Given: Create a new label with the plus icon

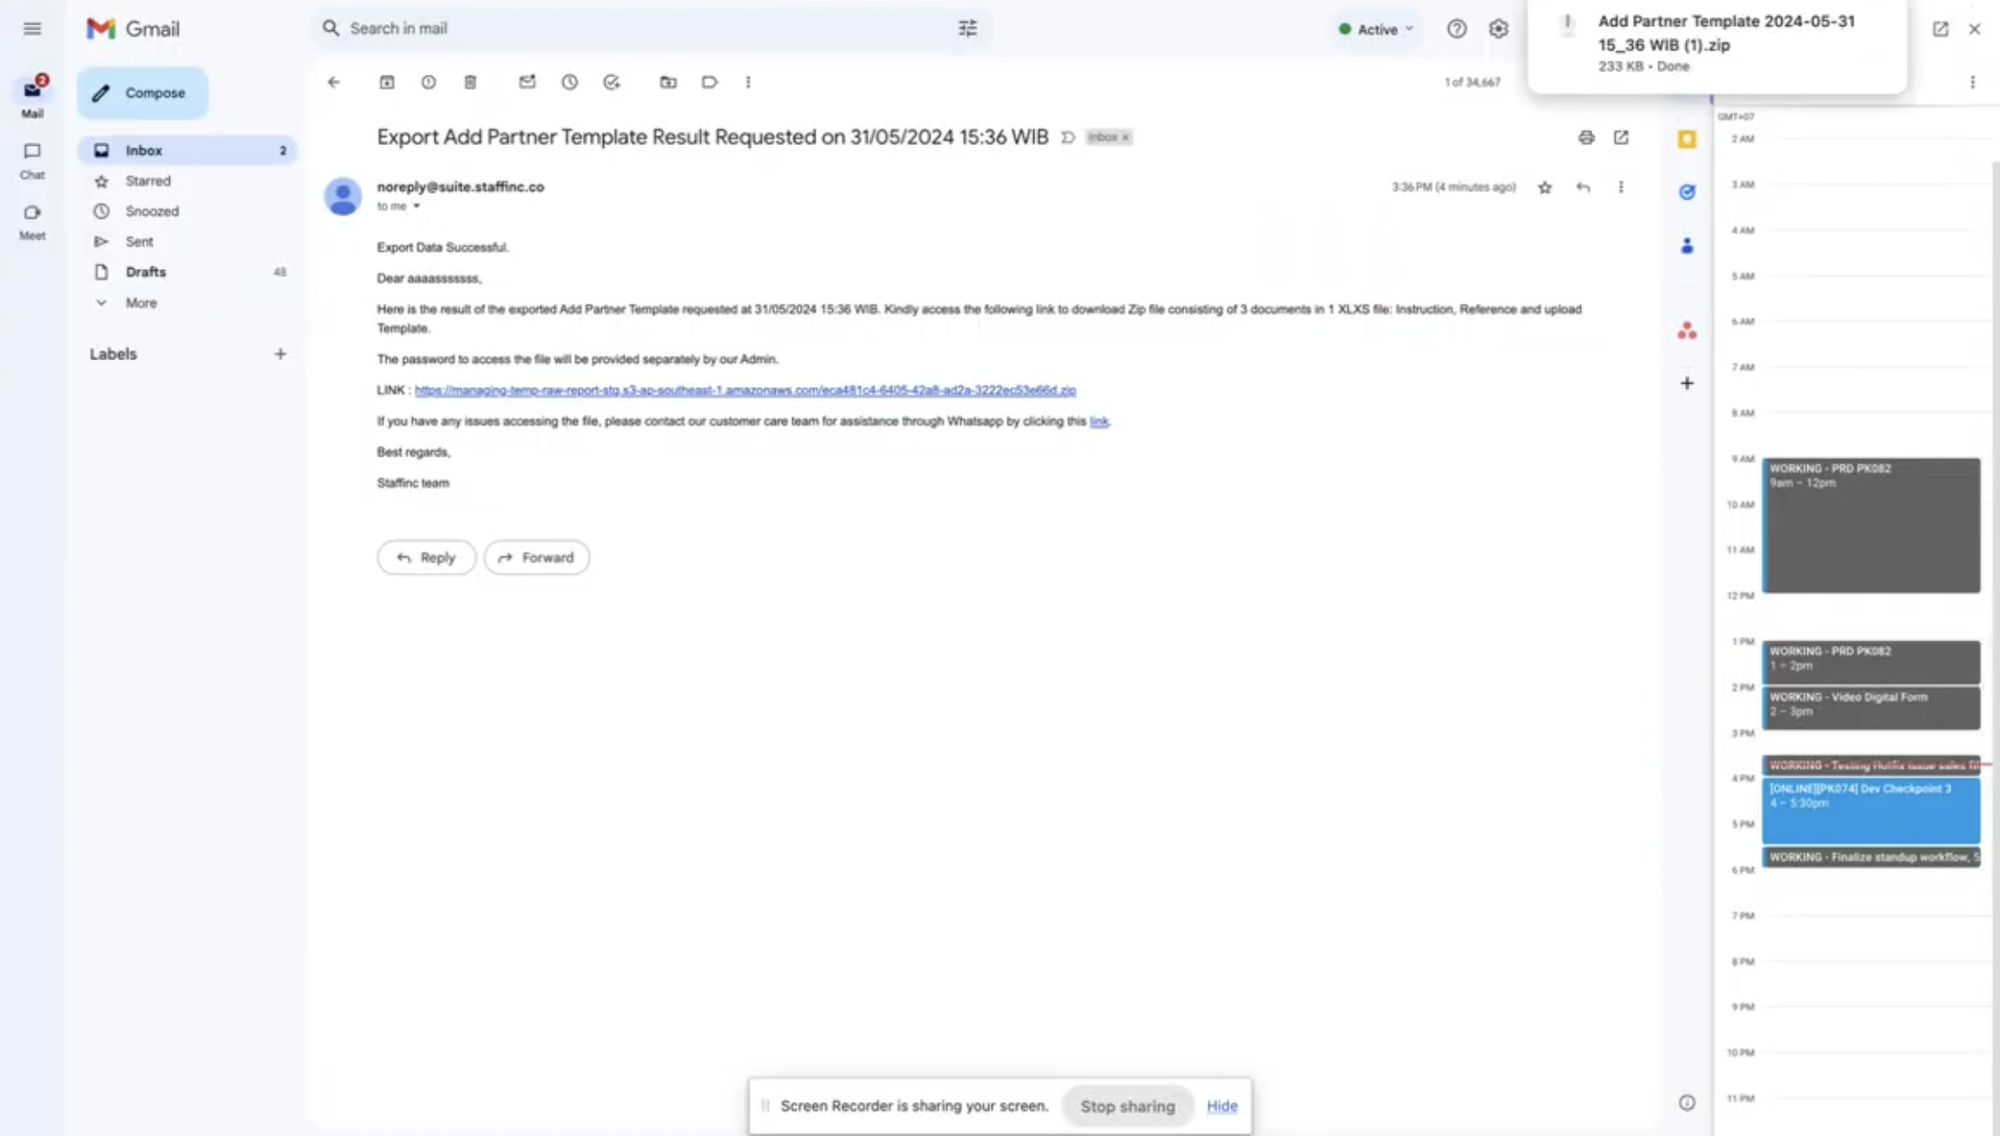Looking at the screenshot, I should pyautogui.click(x=280, y=354).
